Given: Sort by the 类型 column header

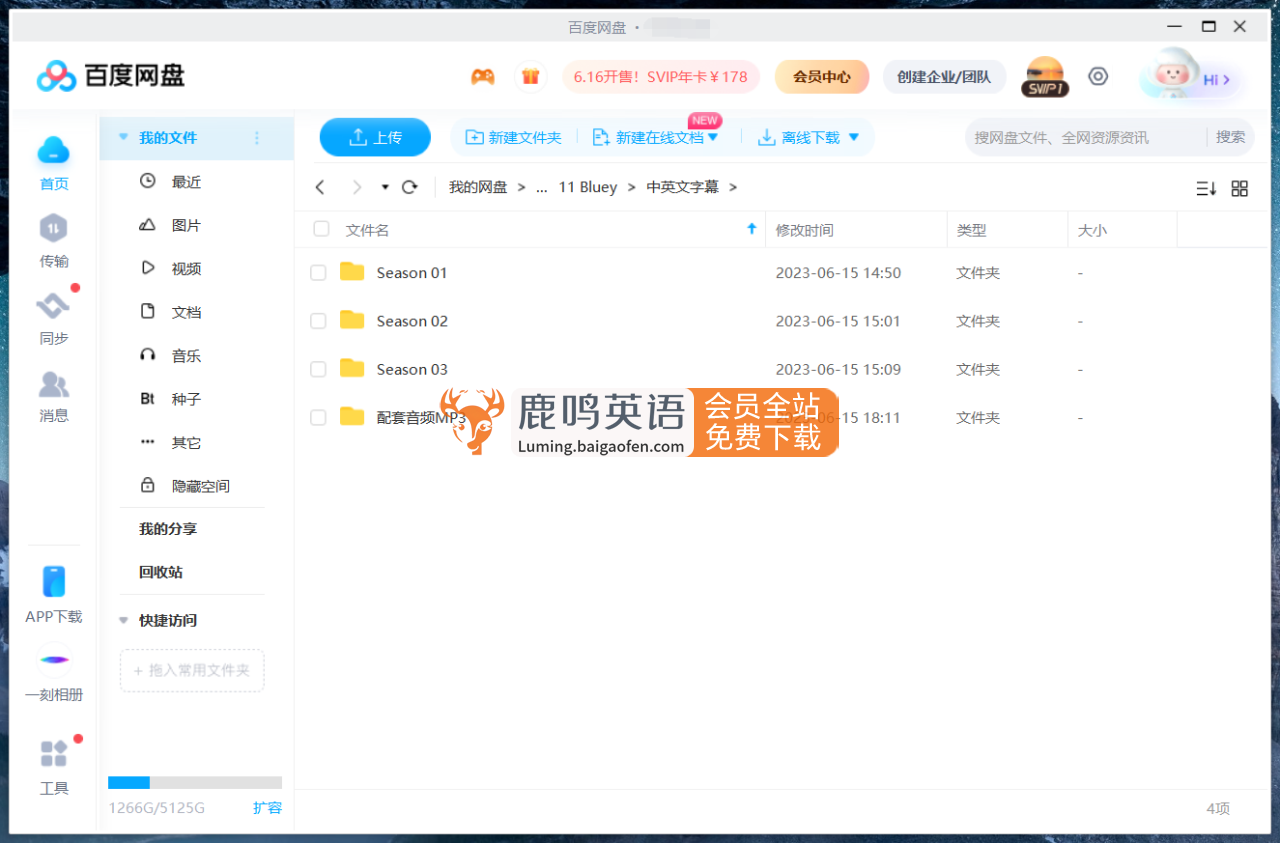Looking at the screenshot, I should [x=971, y=230].
